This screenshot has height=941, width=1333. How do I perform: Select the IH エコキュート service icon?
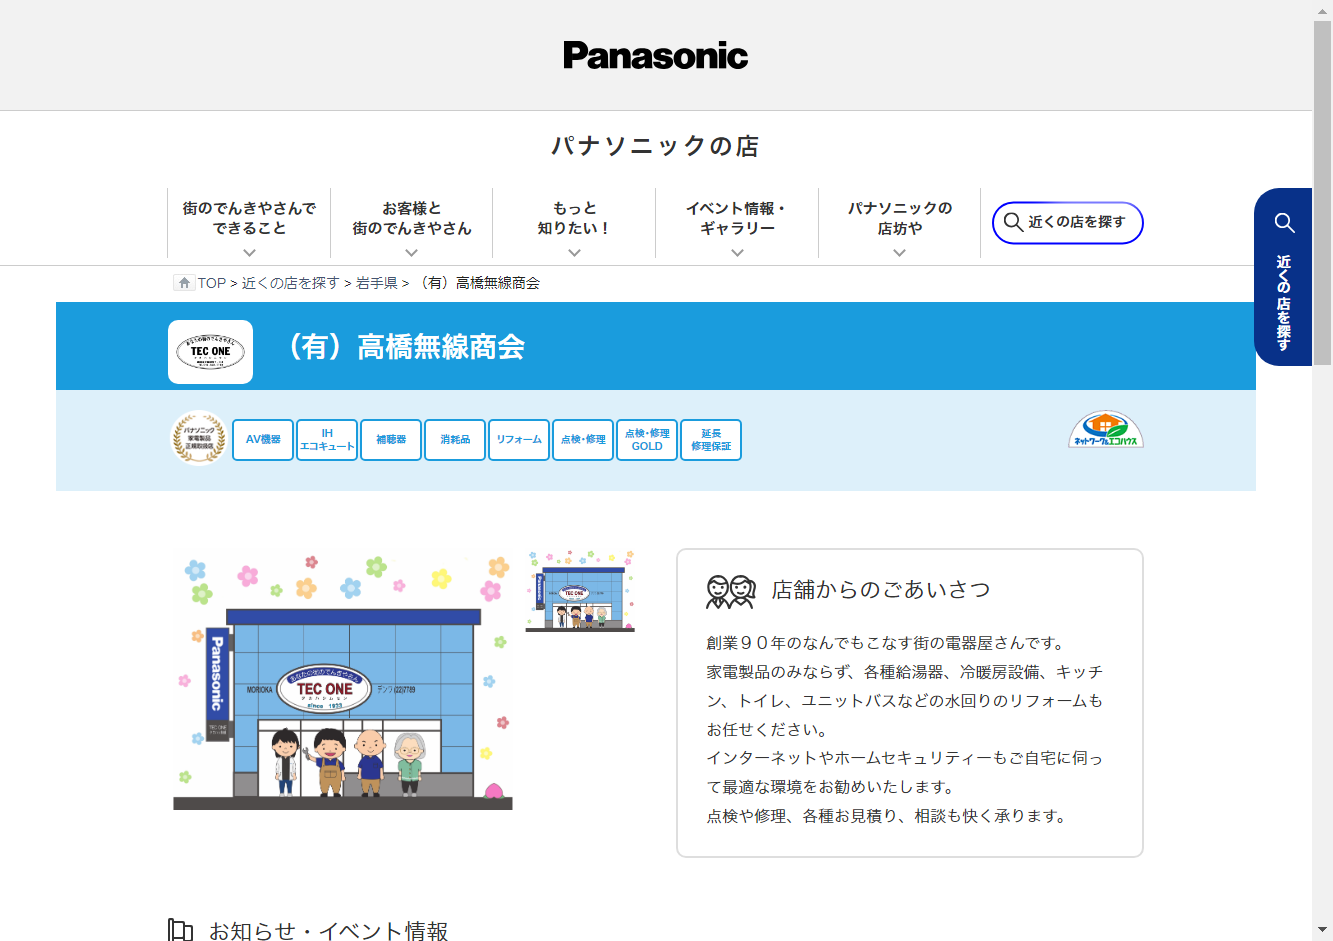(x=327, y=440)
